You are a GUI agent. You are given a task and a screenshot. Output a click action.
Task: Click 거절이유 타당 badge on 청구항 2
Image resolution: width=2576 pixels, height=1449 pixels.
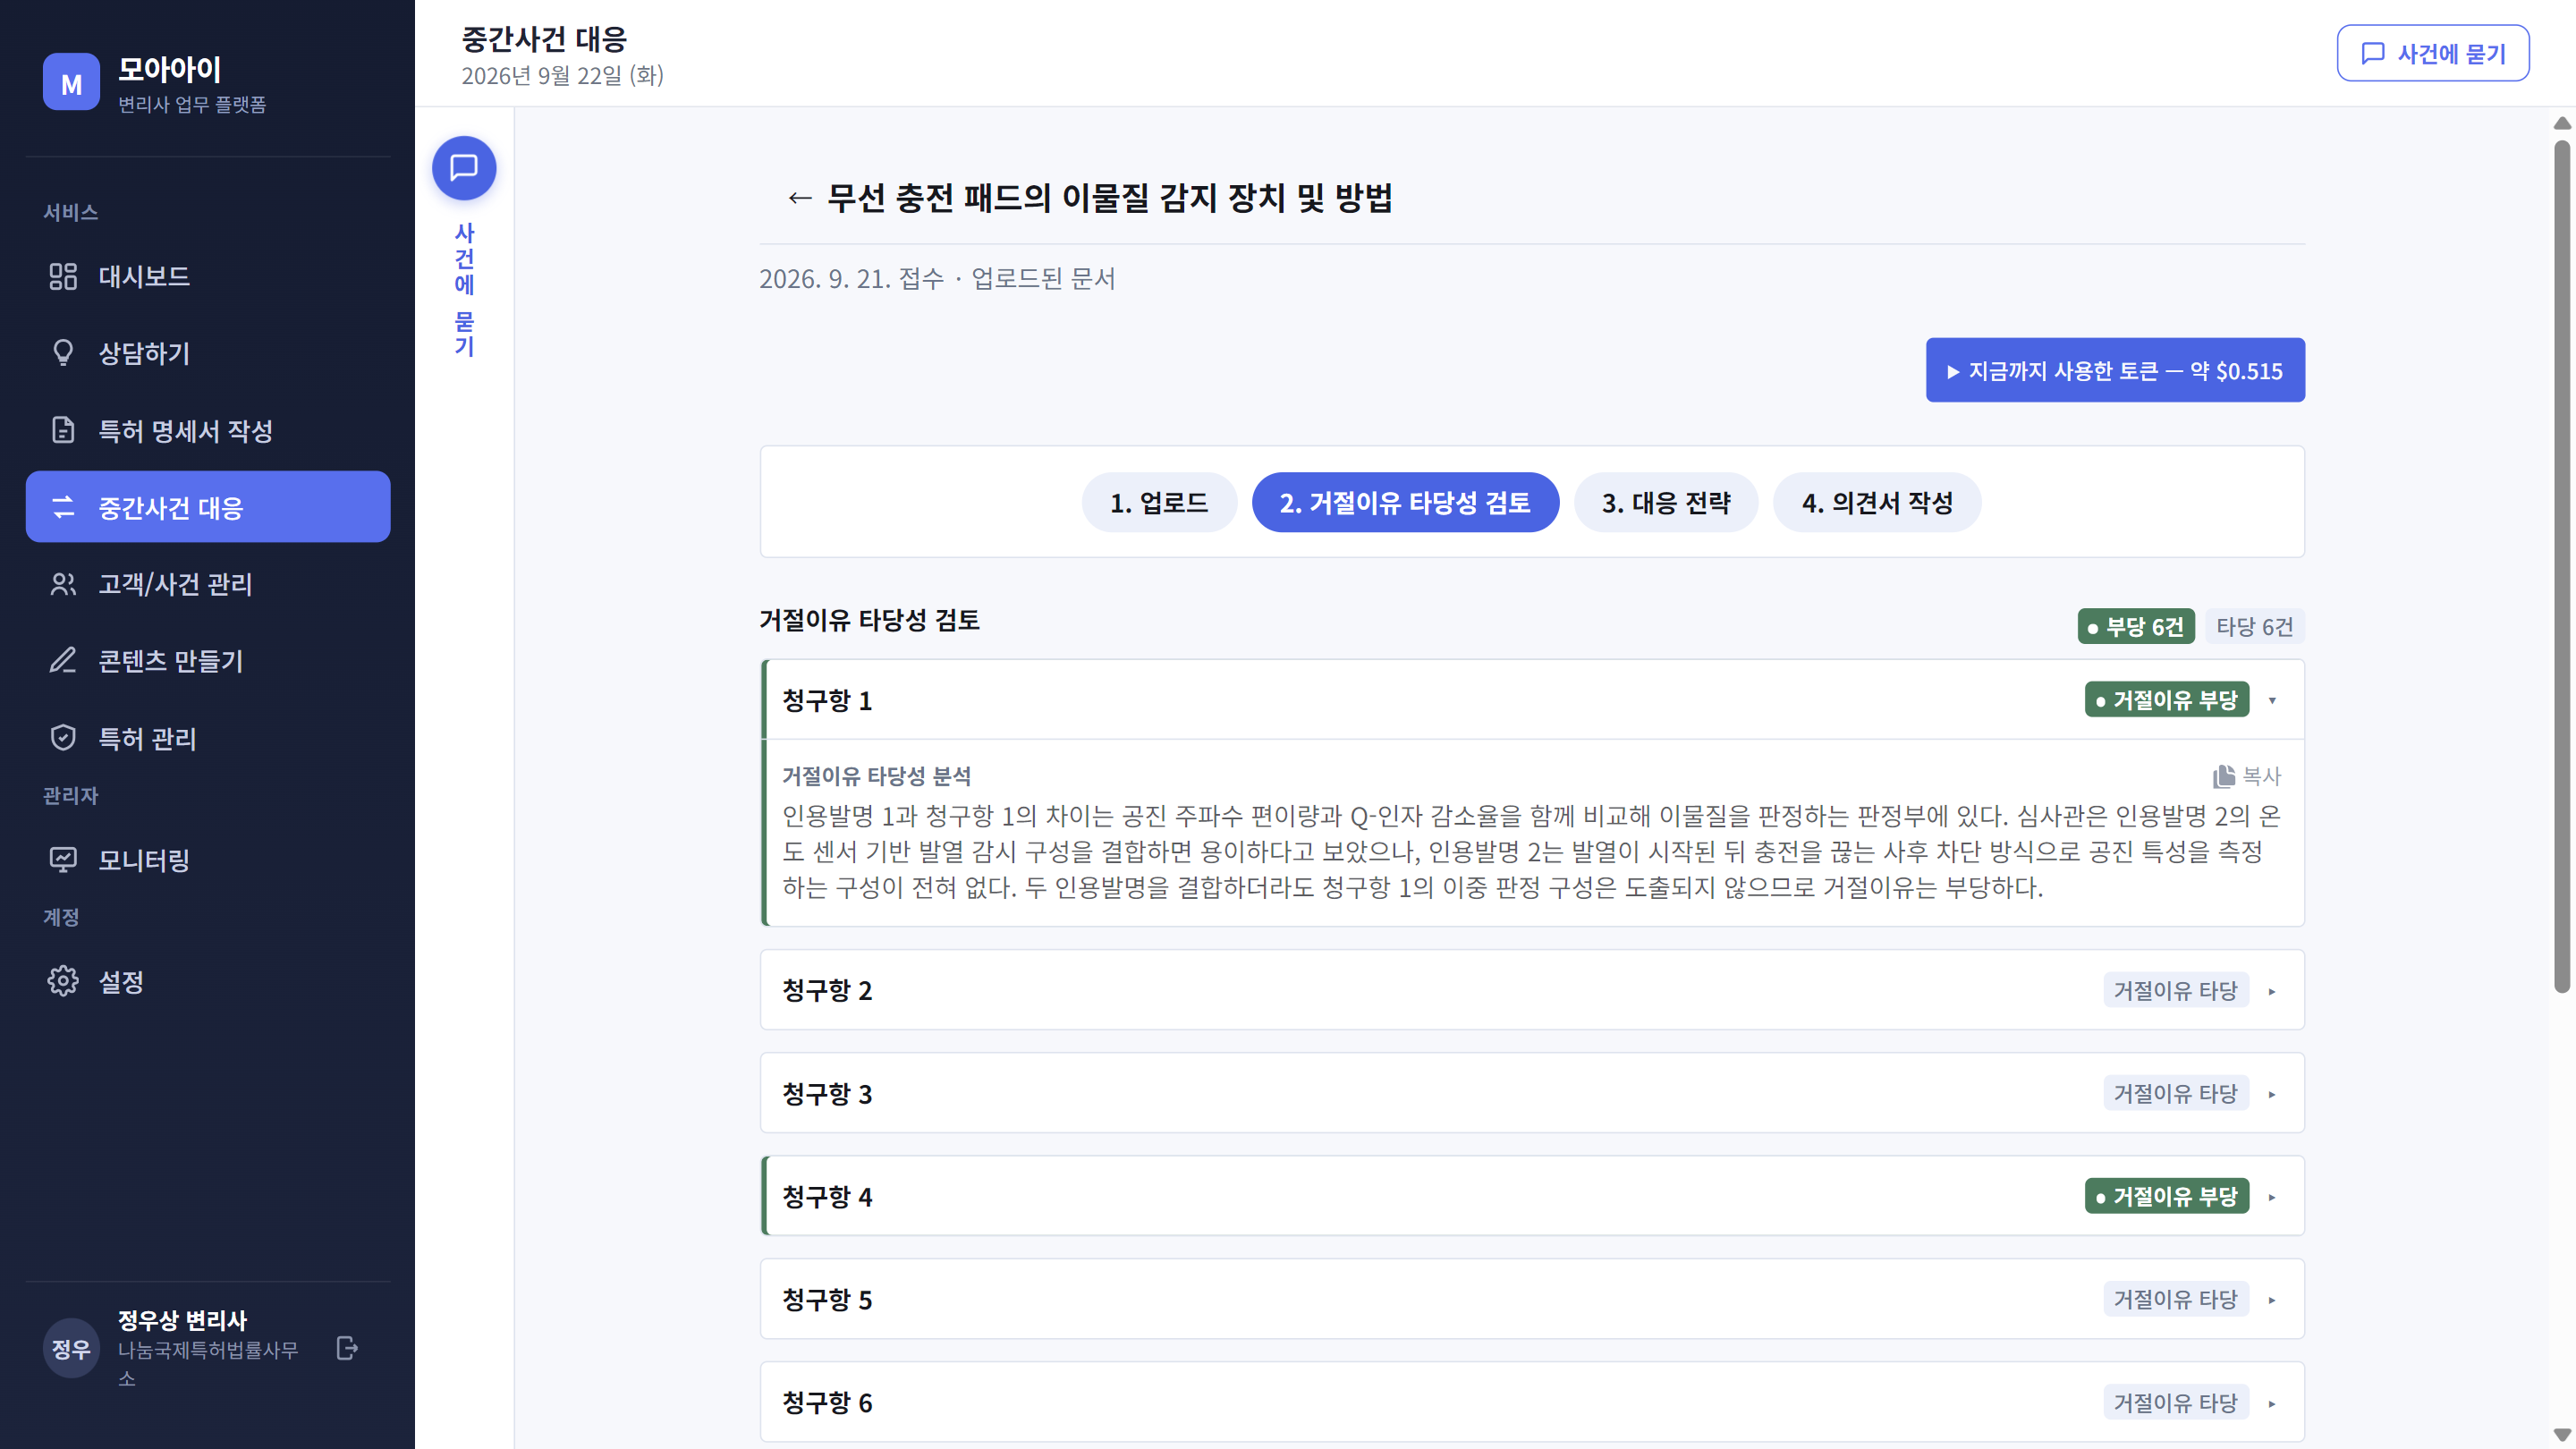click(2176, 990)
